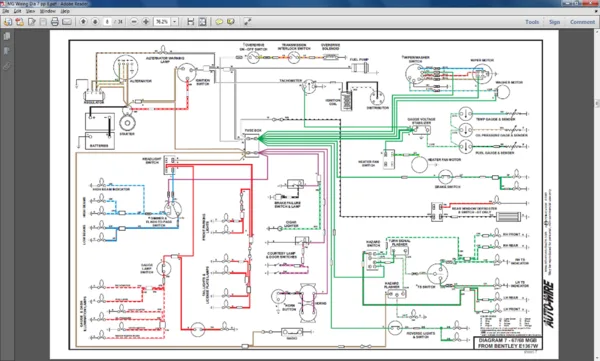
Task: Click the STARTER label in the diagram
Action: [127, 134]
